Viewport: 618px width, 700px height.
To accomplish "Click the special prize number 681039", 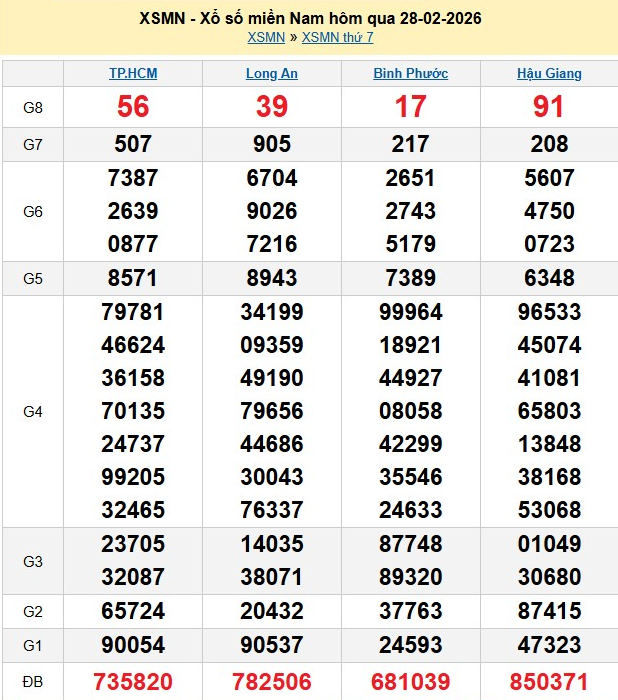I will 410,681.
